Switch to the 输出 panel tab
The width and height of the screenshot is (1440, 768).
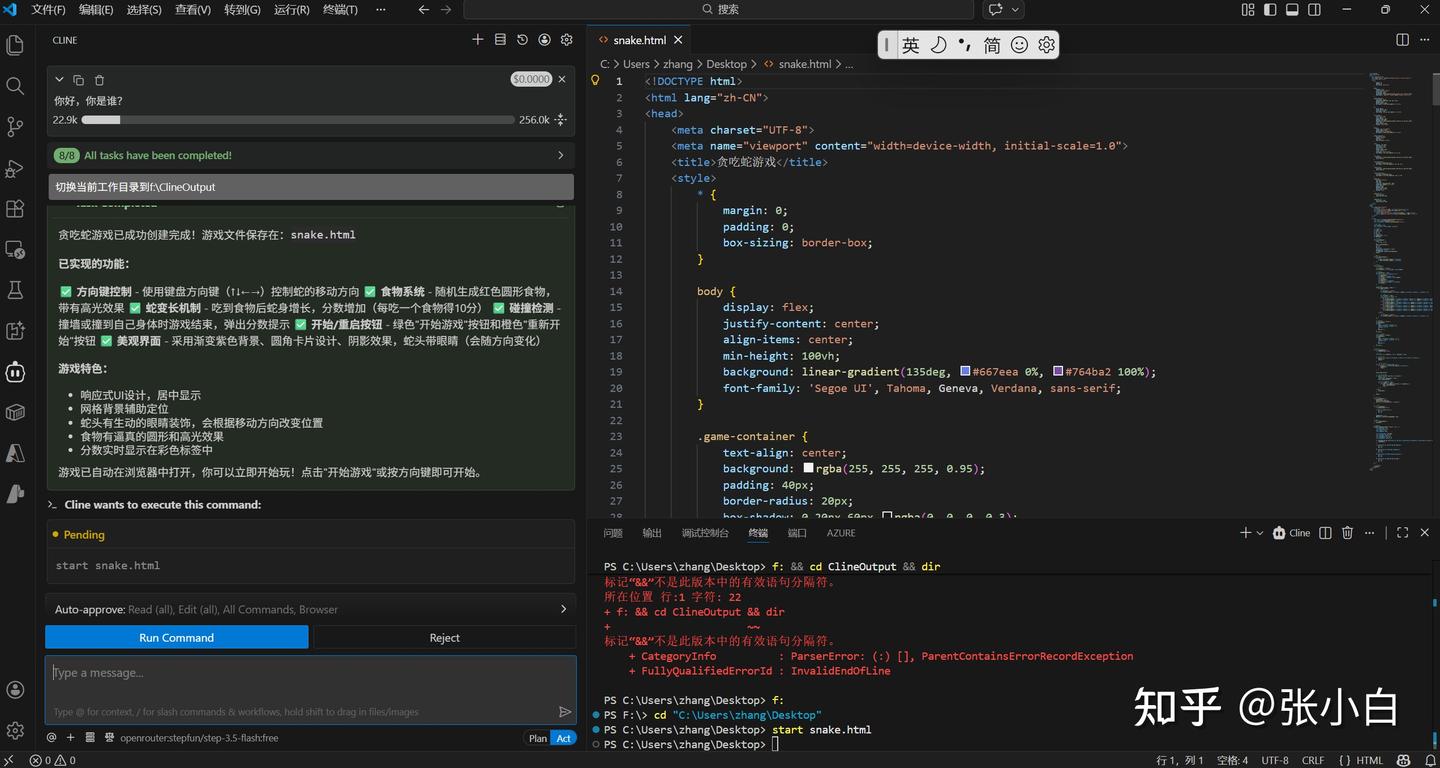(x=652, y=533)
